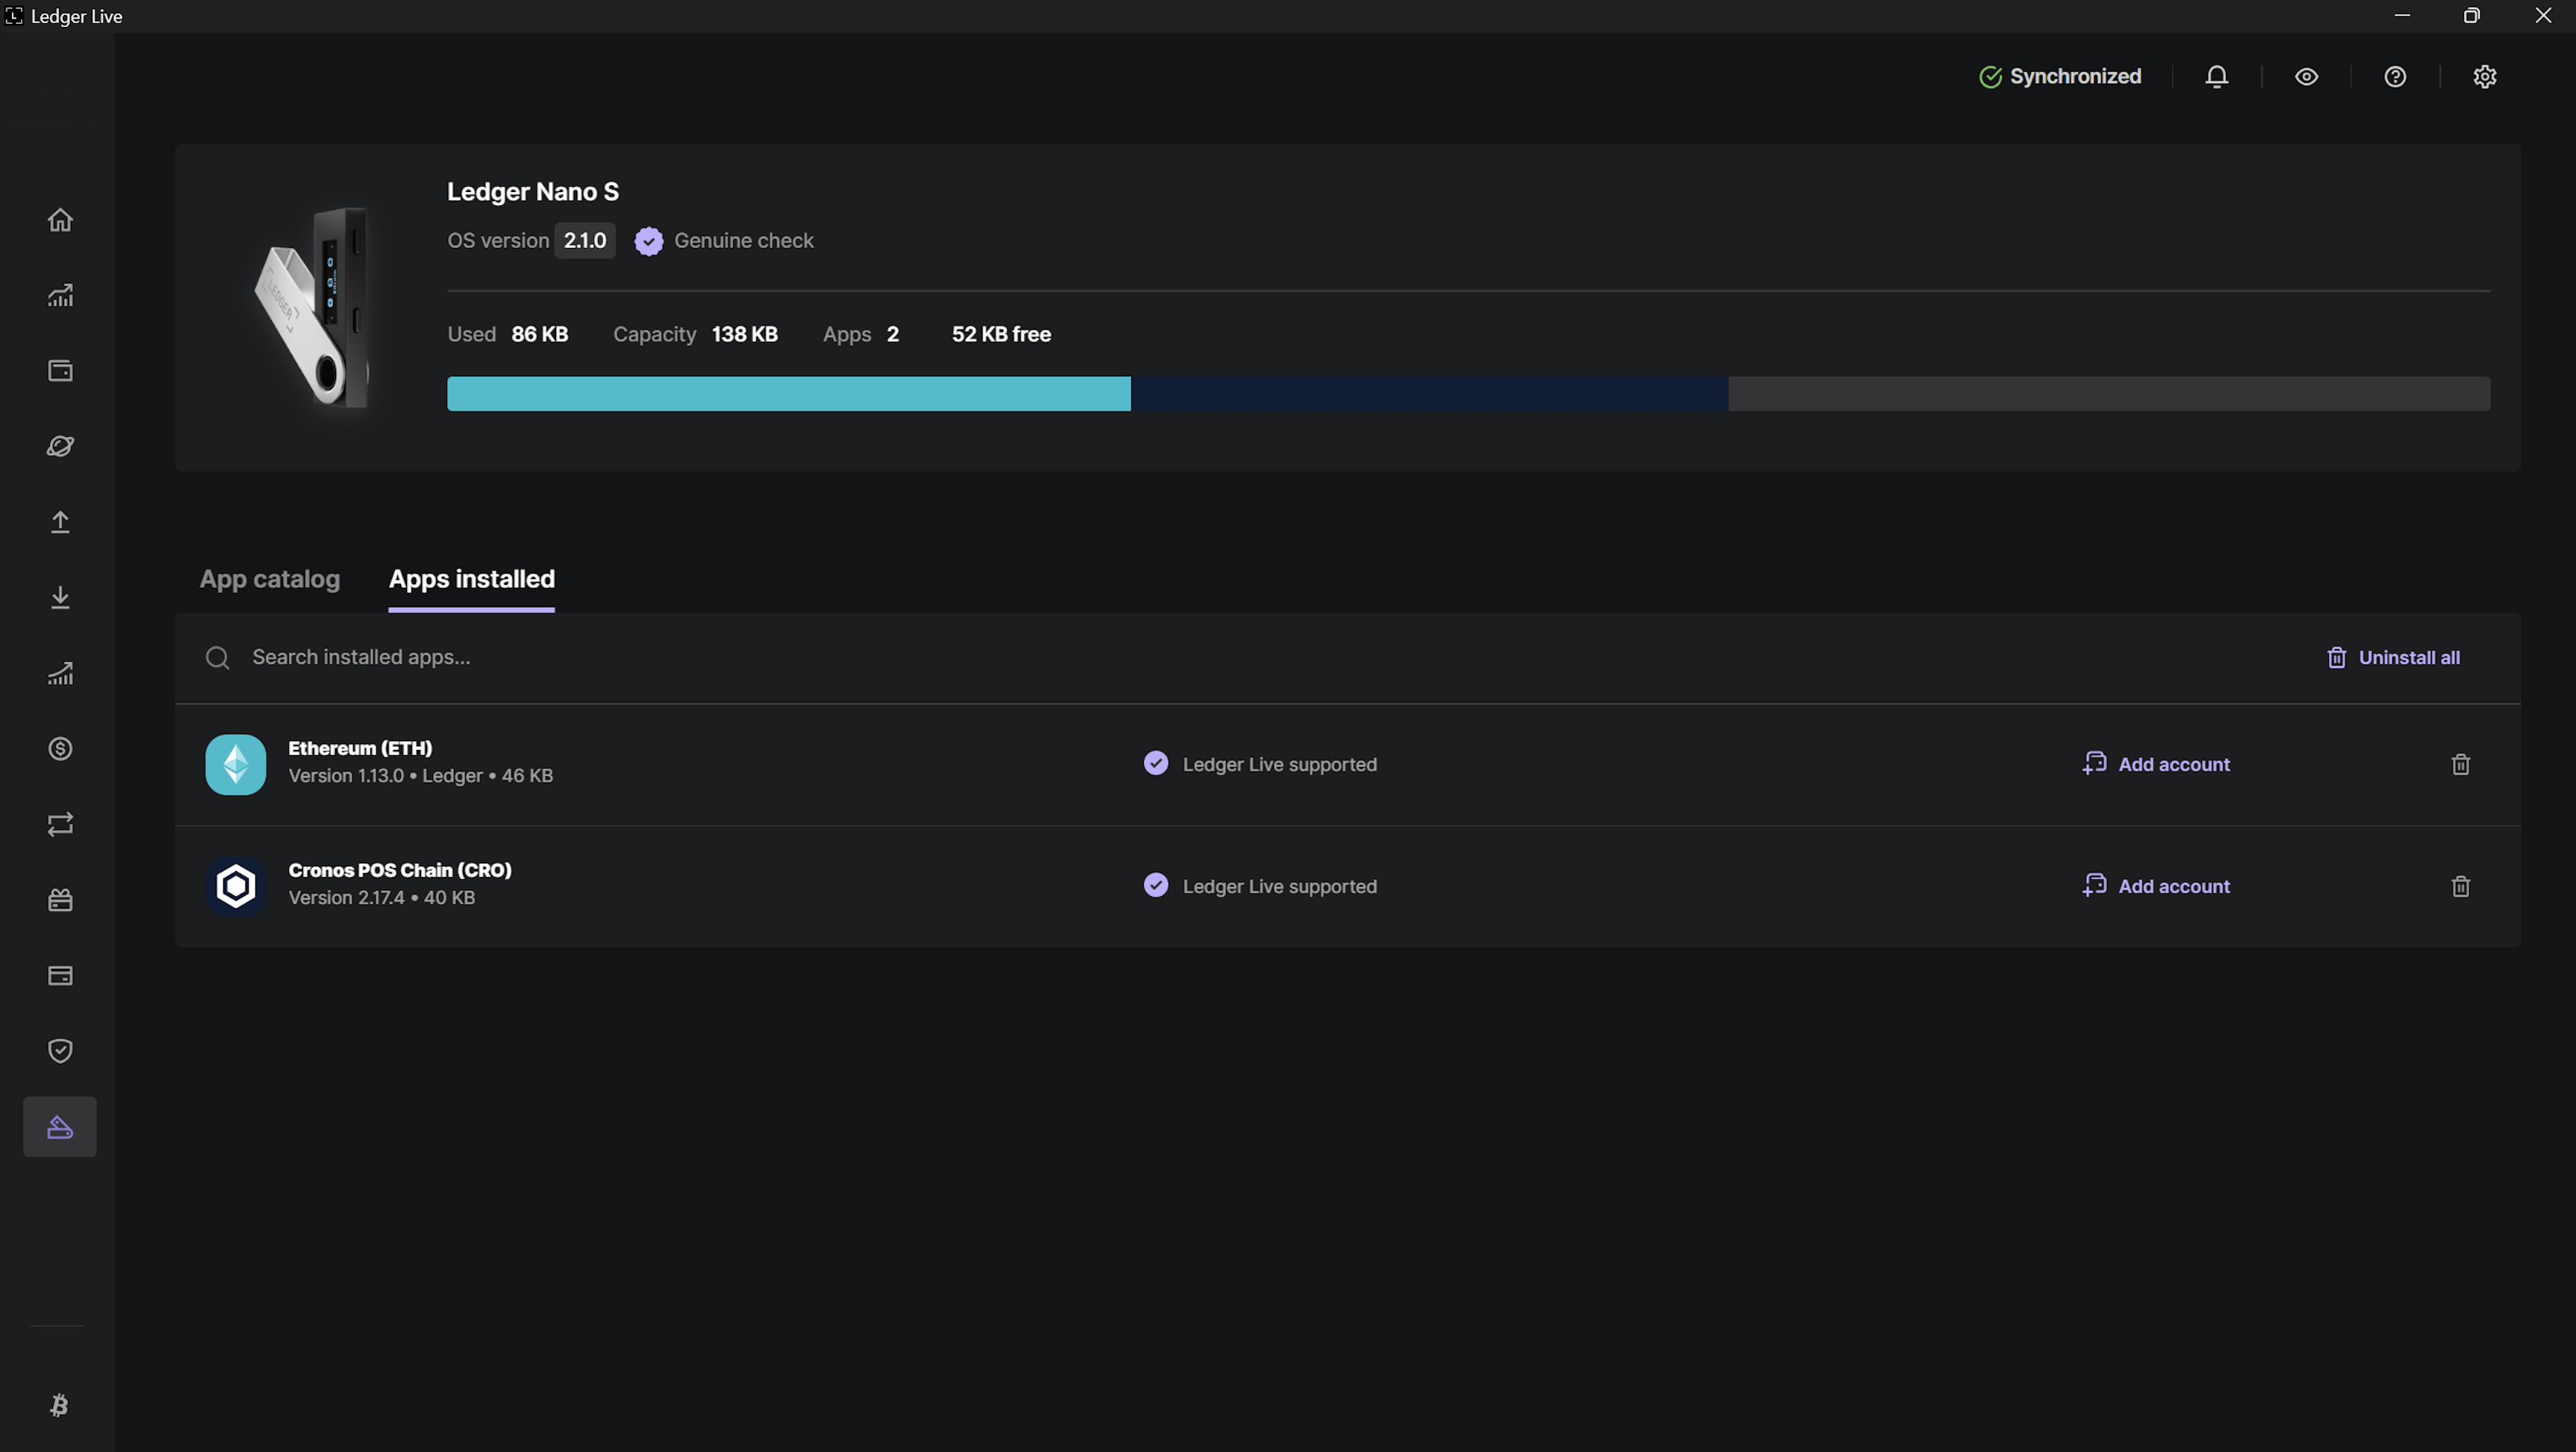Select the My Ledger device icon in sidebar

tap(60, 1127)
